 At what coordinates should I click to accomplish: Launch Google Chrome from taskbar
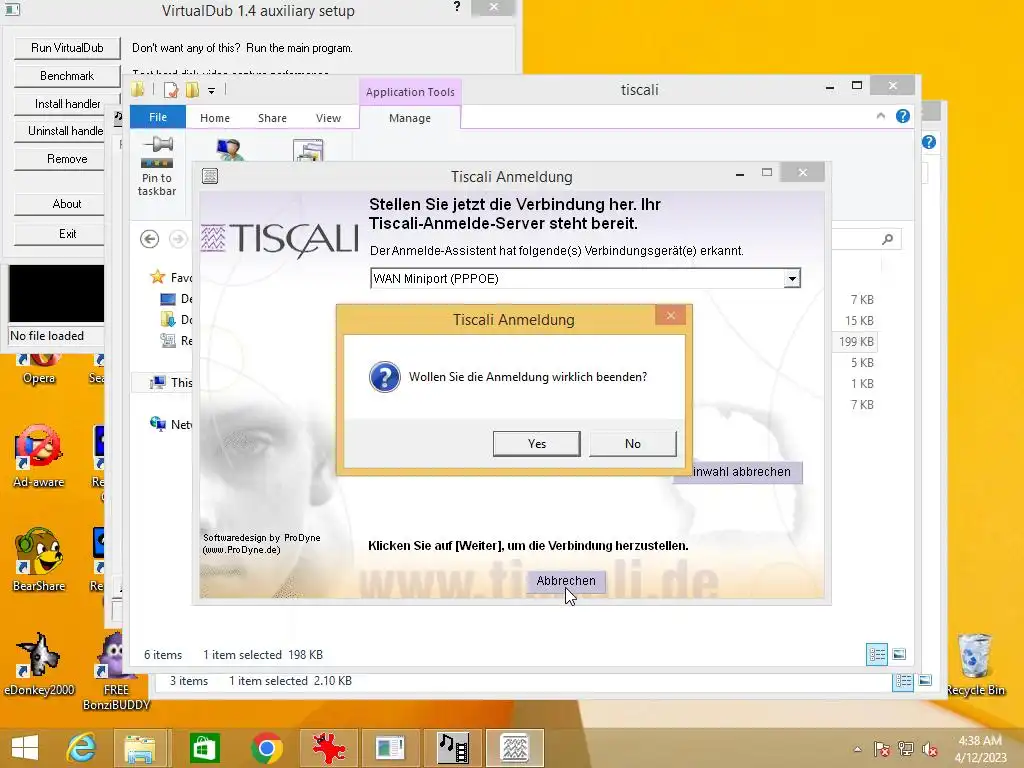(x=266, y=748)
